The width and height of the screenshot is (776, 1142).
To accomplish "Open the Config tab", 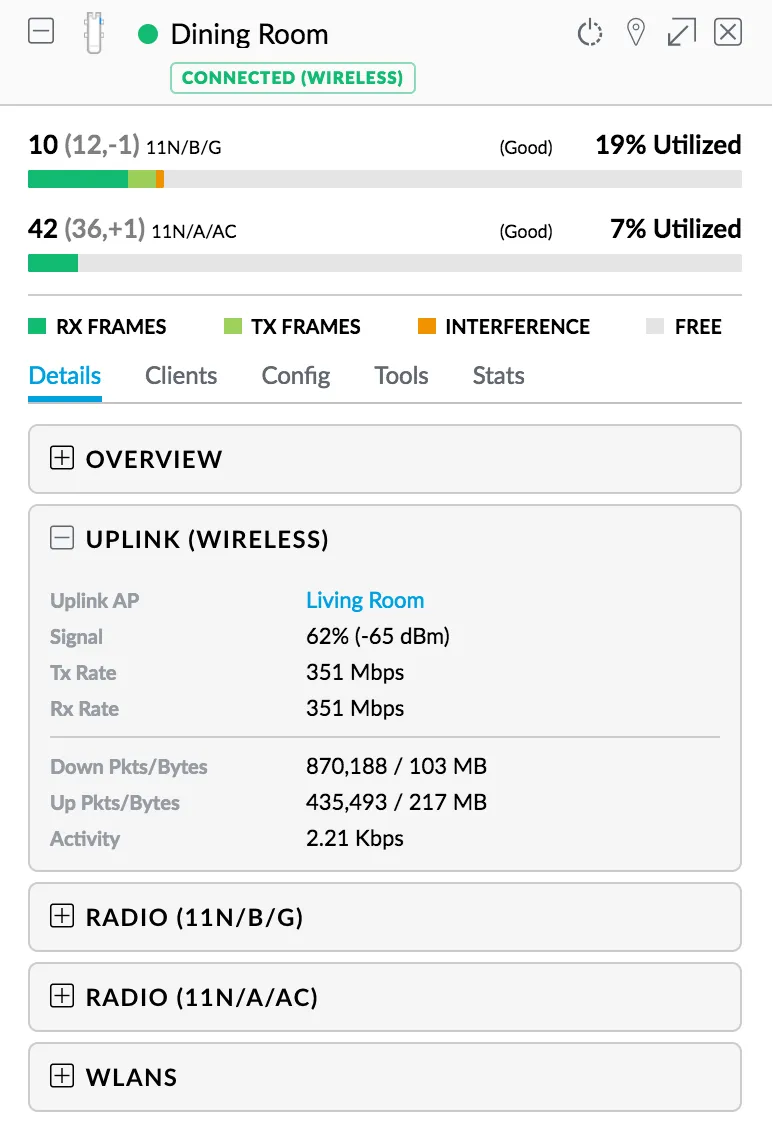I will point(296,376).
